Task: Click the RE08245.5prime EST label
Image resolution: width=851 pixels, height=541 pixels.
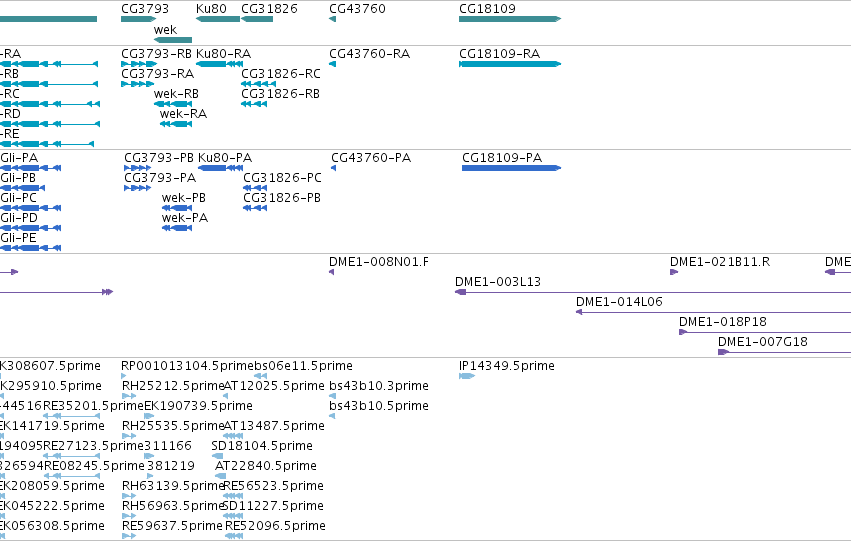Action: tap(94, 467)
